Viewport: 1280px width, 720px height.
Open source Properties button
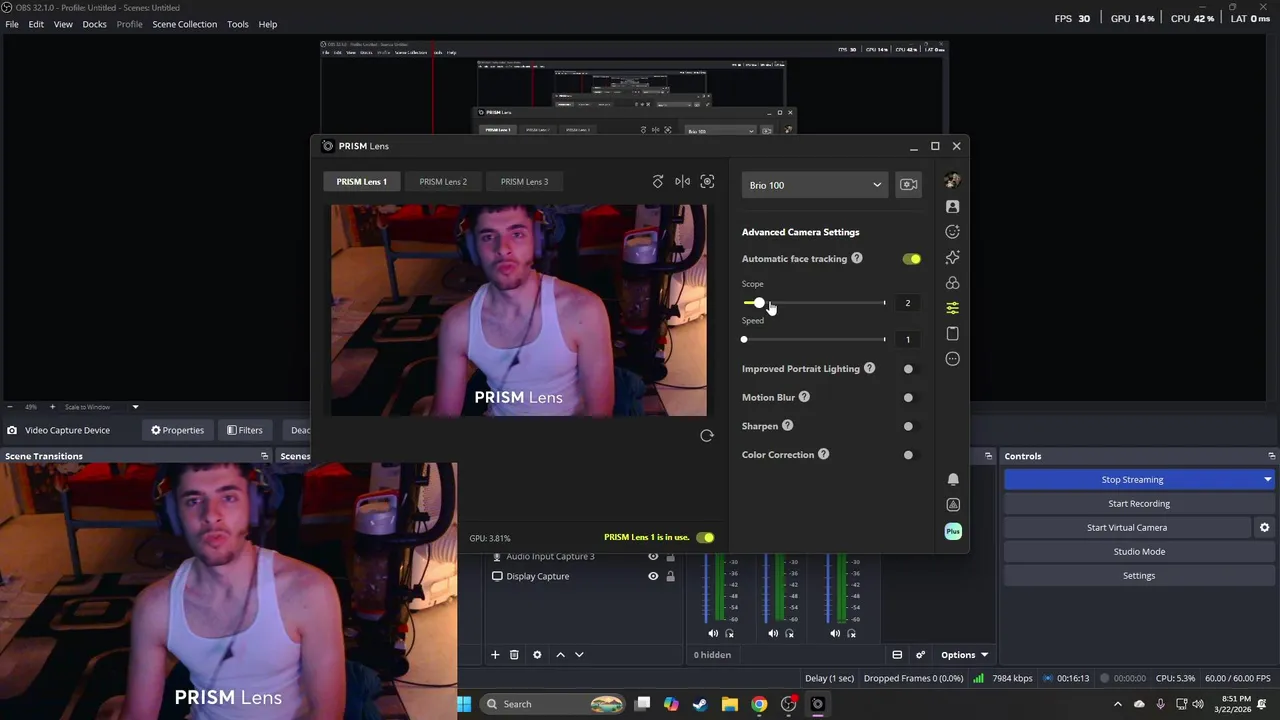177,430
